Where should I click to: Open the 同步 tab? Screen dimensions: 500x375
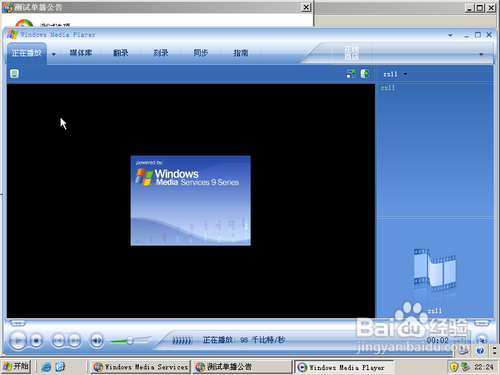201,53
